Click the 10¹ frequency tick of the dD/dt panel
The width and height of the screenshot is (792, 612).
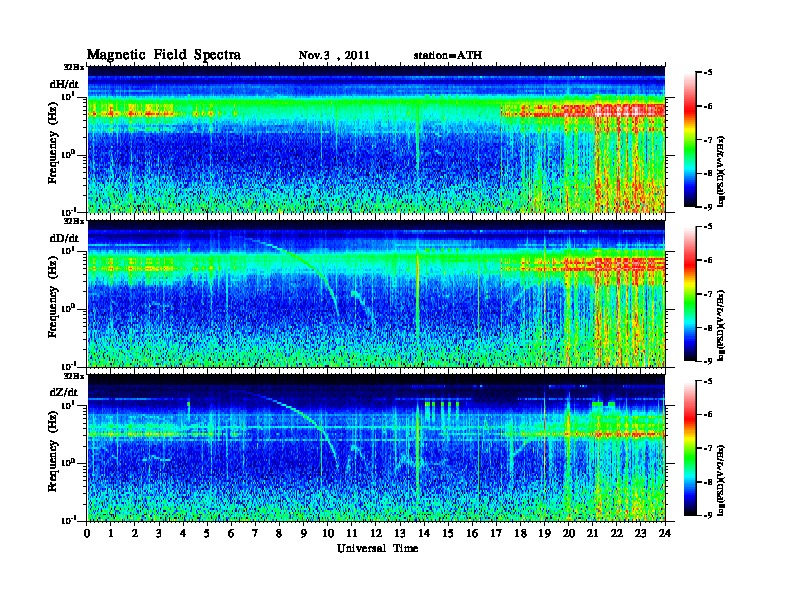(x=69, y=251)
